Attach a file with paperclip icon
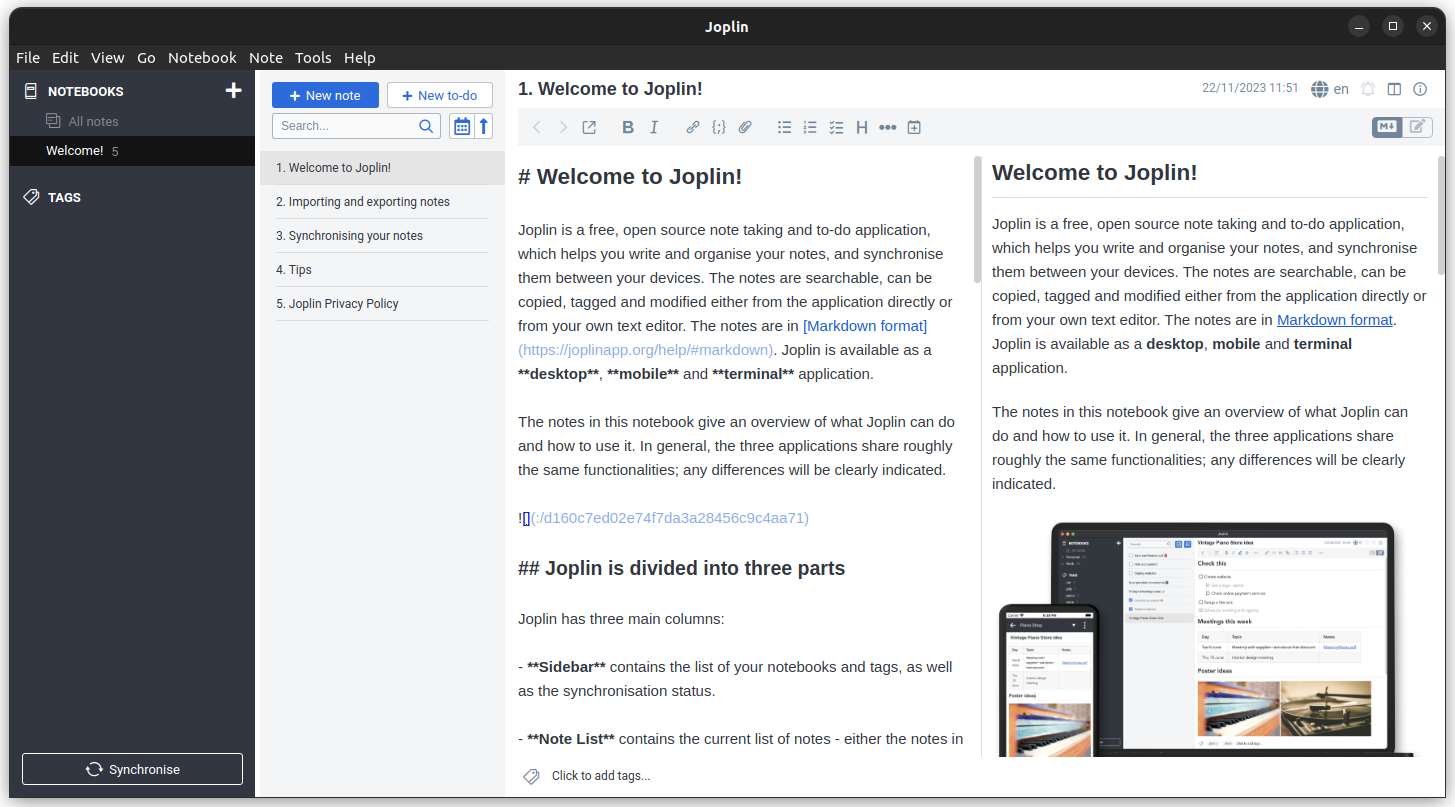This screenshot has height=807, width=1455. point(745,127)
